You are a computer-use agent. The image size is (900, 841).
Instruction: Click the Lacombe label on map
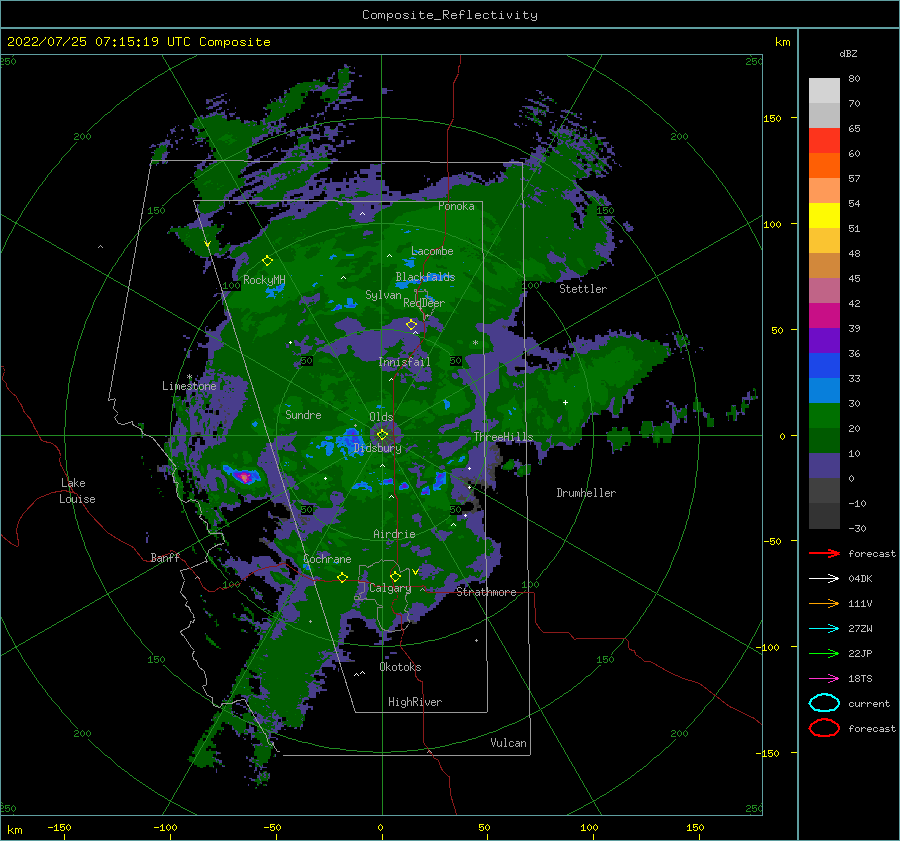point(432,251)
